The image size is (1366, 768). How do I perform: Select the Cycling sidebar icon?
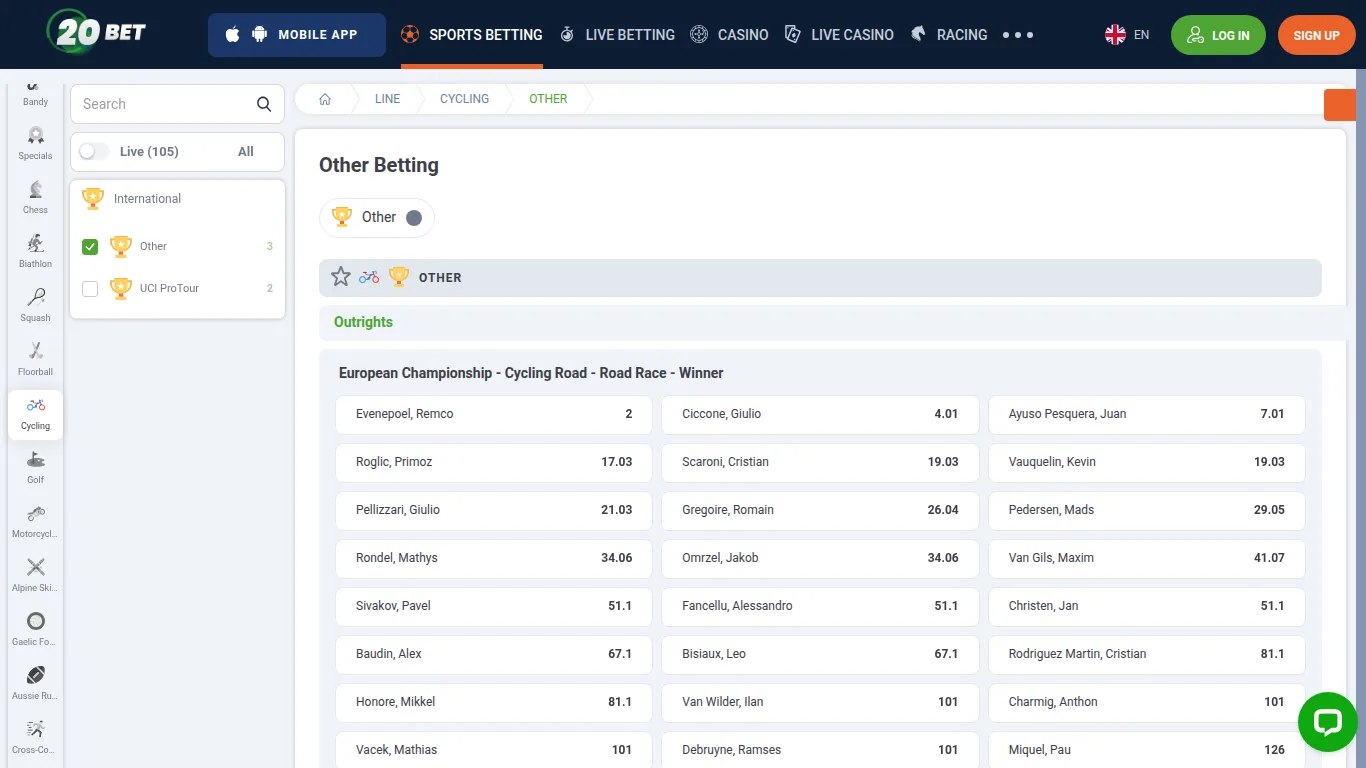35,413
